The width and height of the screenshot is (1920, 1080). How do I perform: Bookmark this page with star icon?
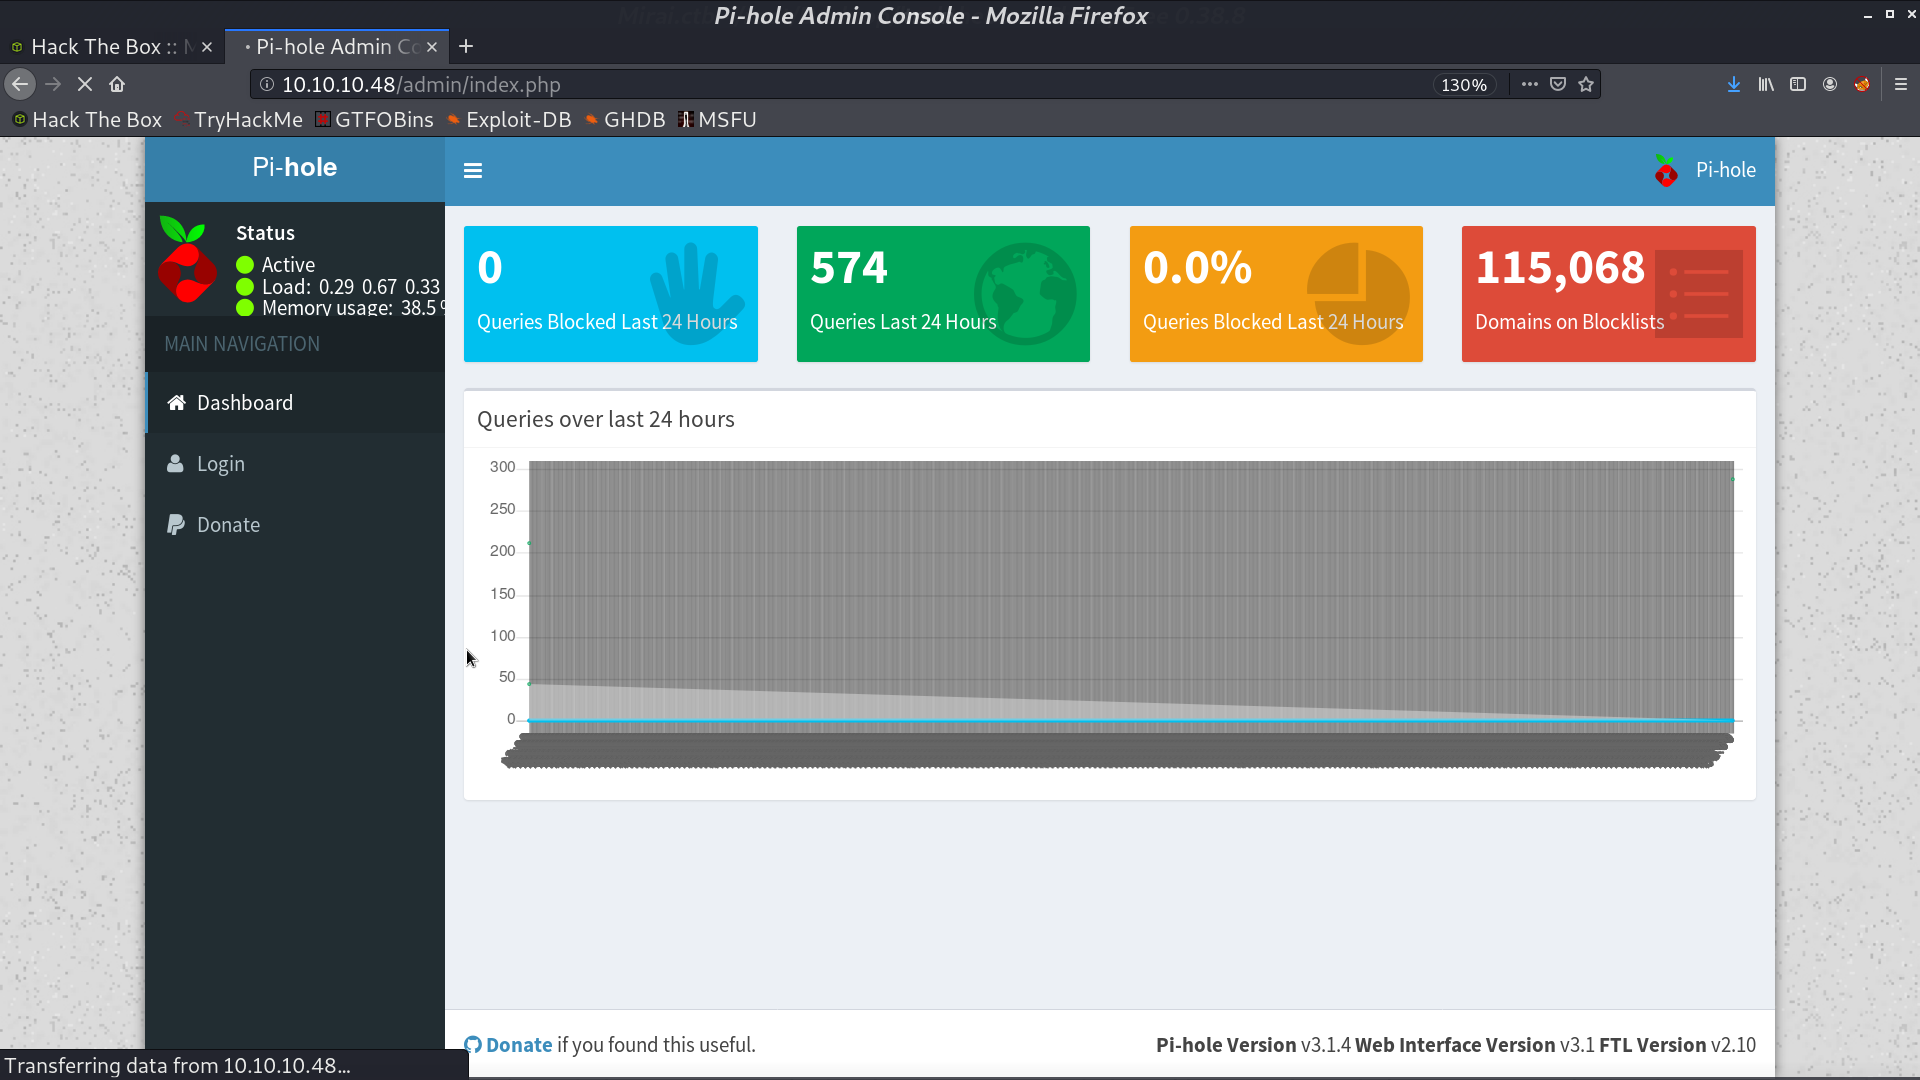pyautogui.click(x=1586, y=85)
